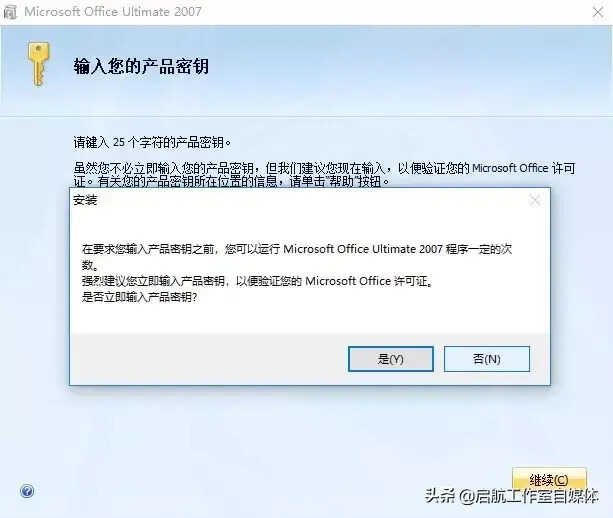Viewport: 613px width, 518px height.
Task: Click the background paragraph starting with 虽然您不必立即输入
Action: pos(324,175)
